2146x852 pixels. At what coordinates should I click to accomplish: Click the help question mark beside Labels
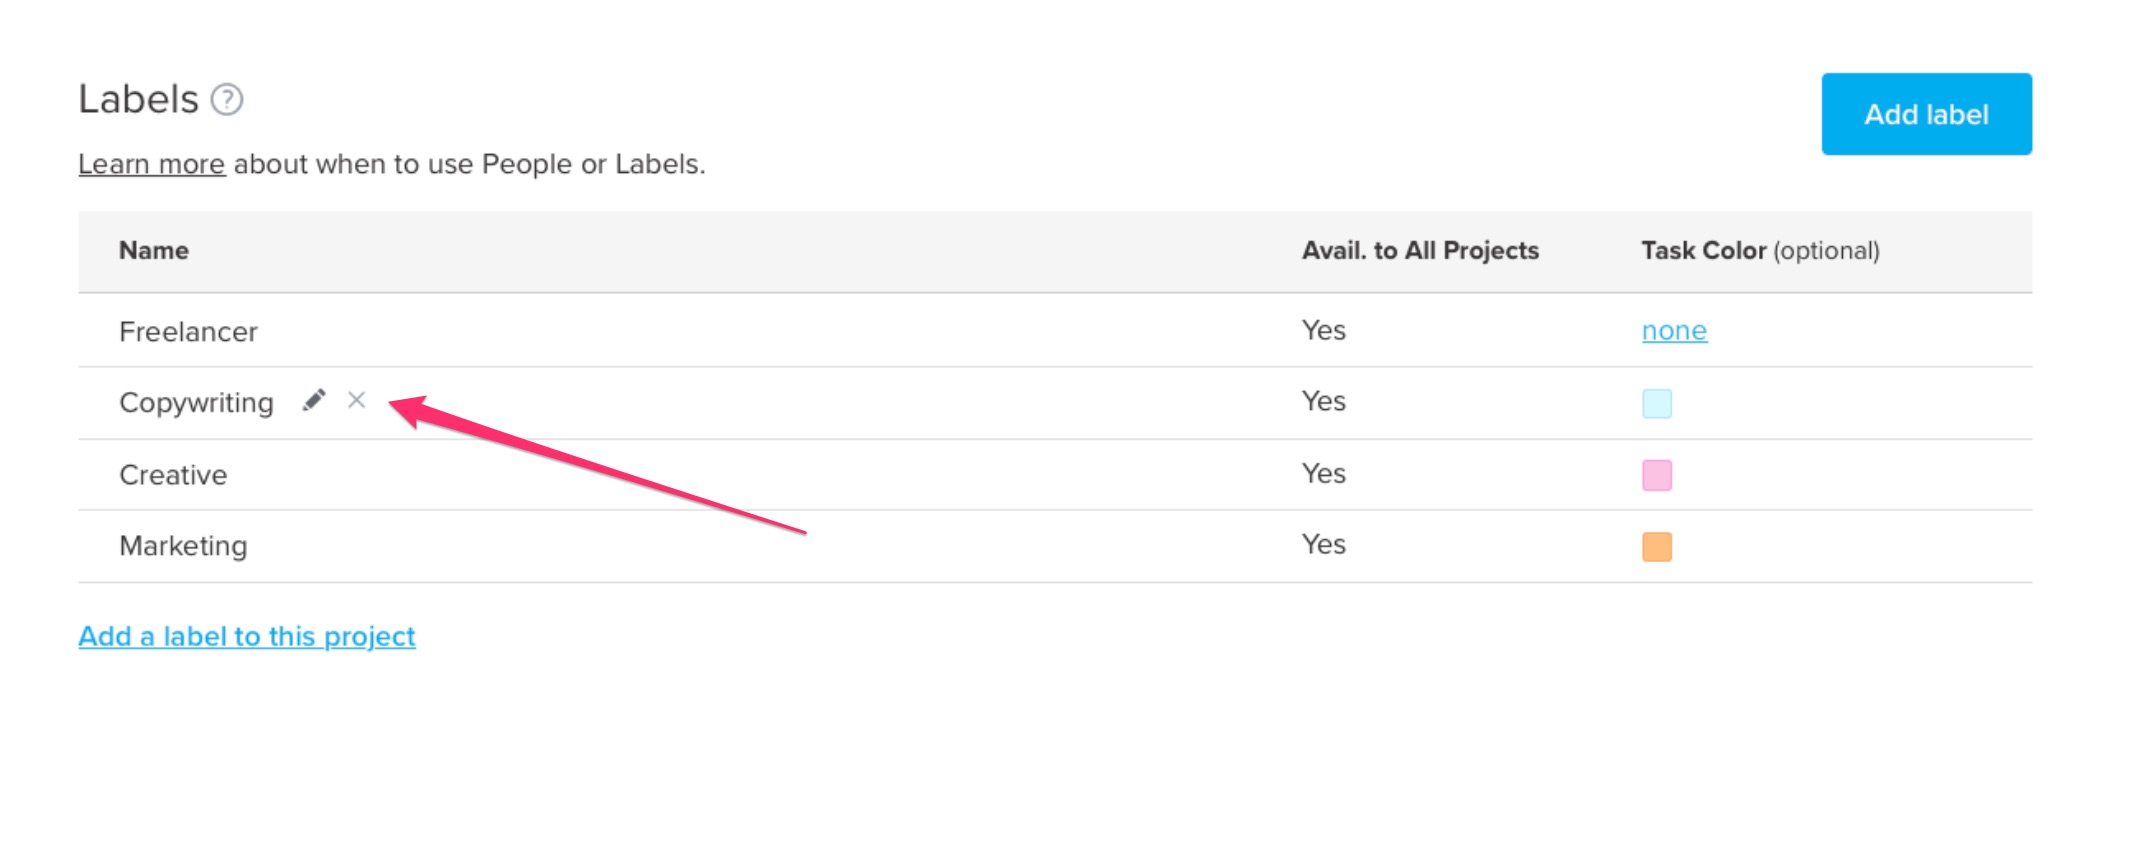[228, 99]
